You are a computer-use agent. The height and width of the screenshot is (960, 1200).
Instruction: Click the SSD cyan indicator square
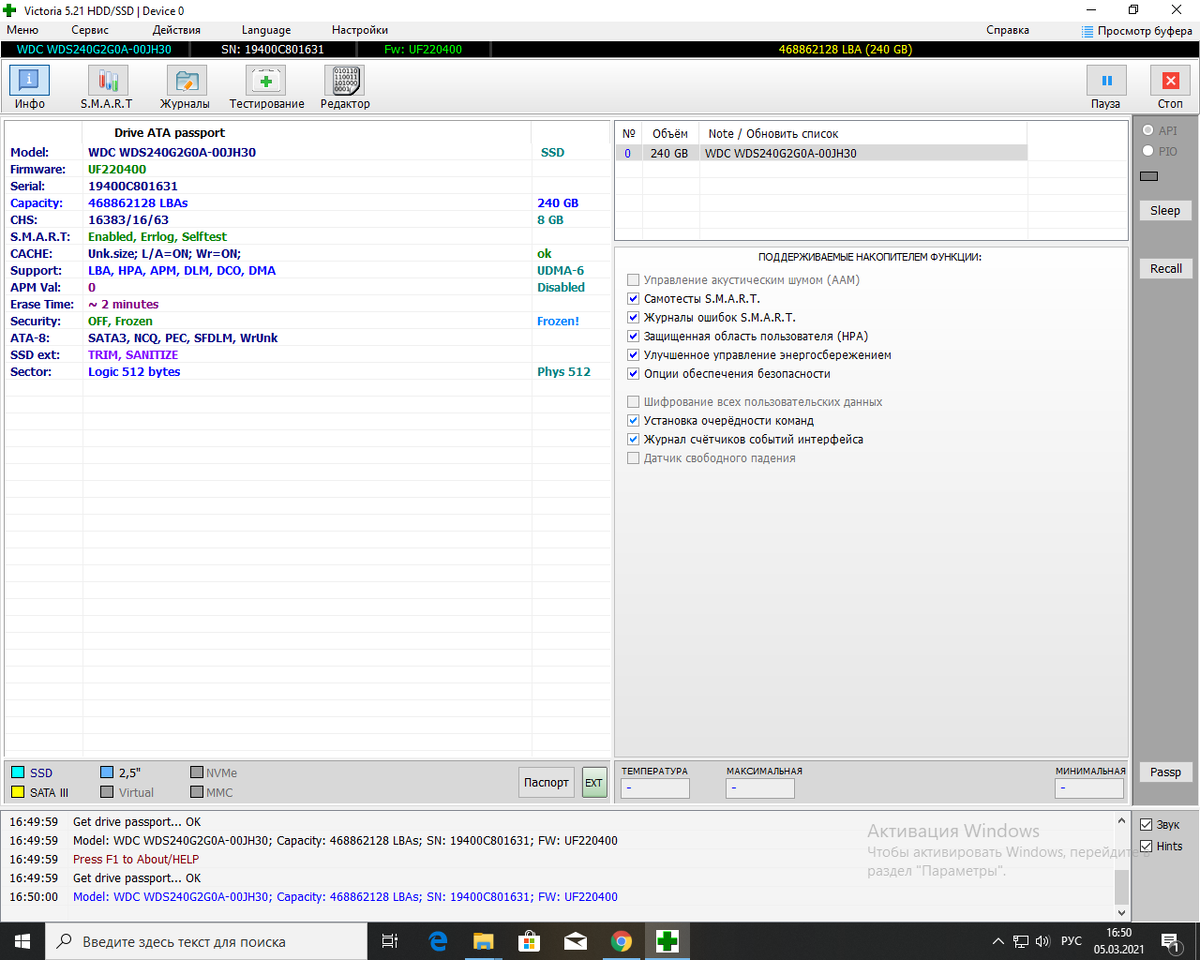17,773
